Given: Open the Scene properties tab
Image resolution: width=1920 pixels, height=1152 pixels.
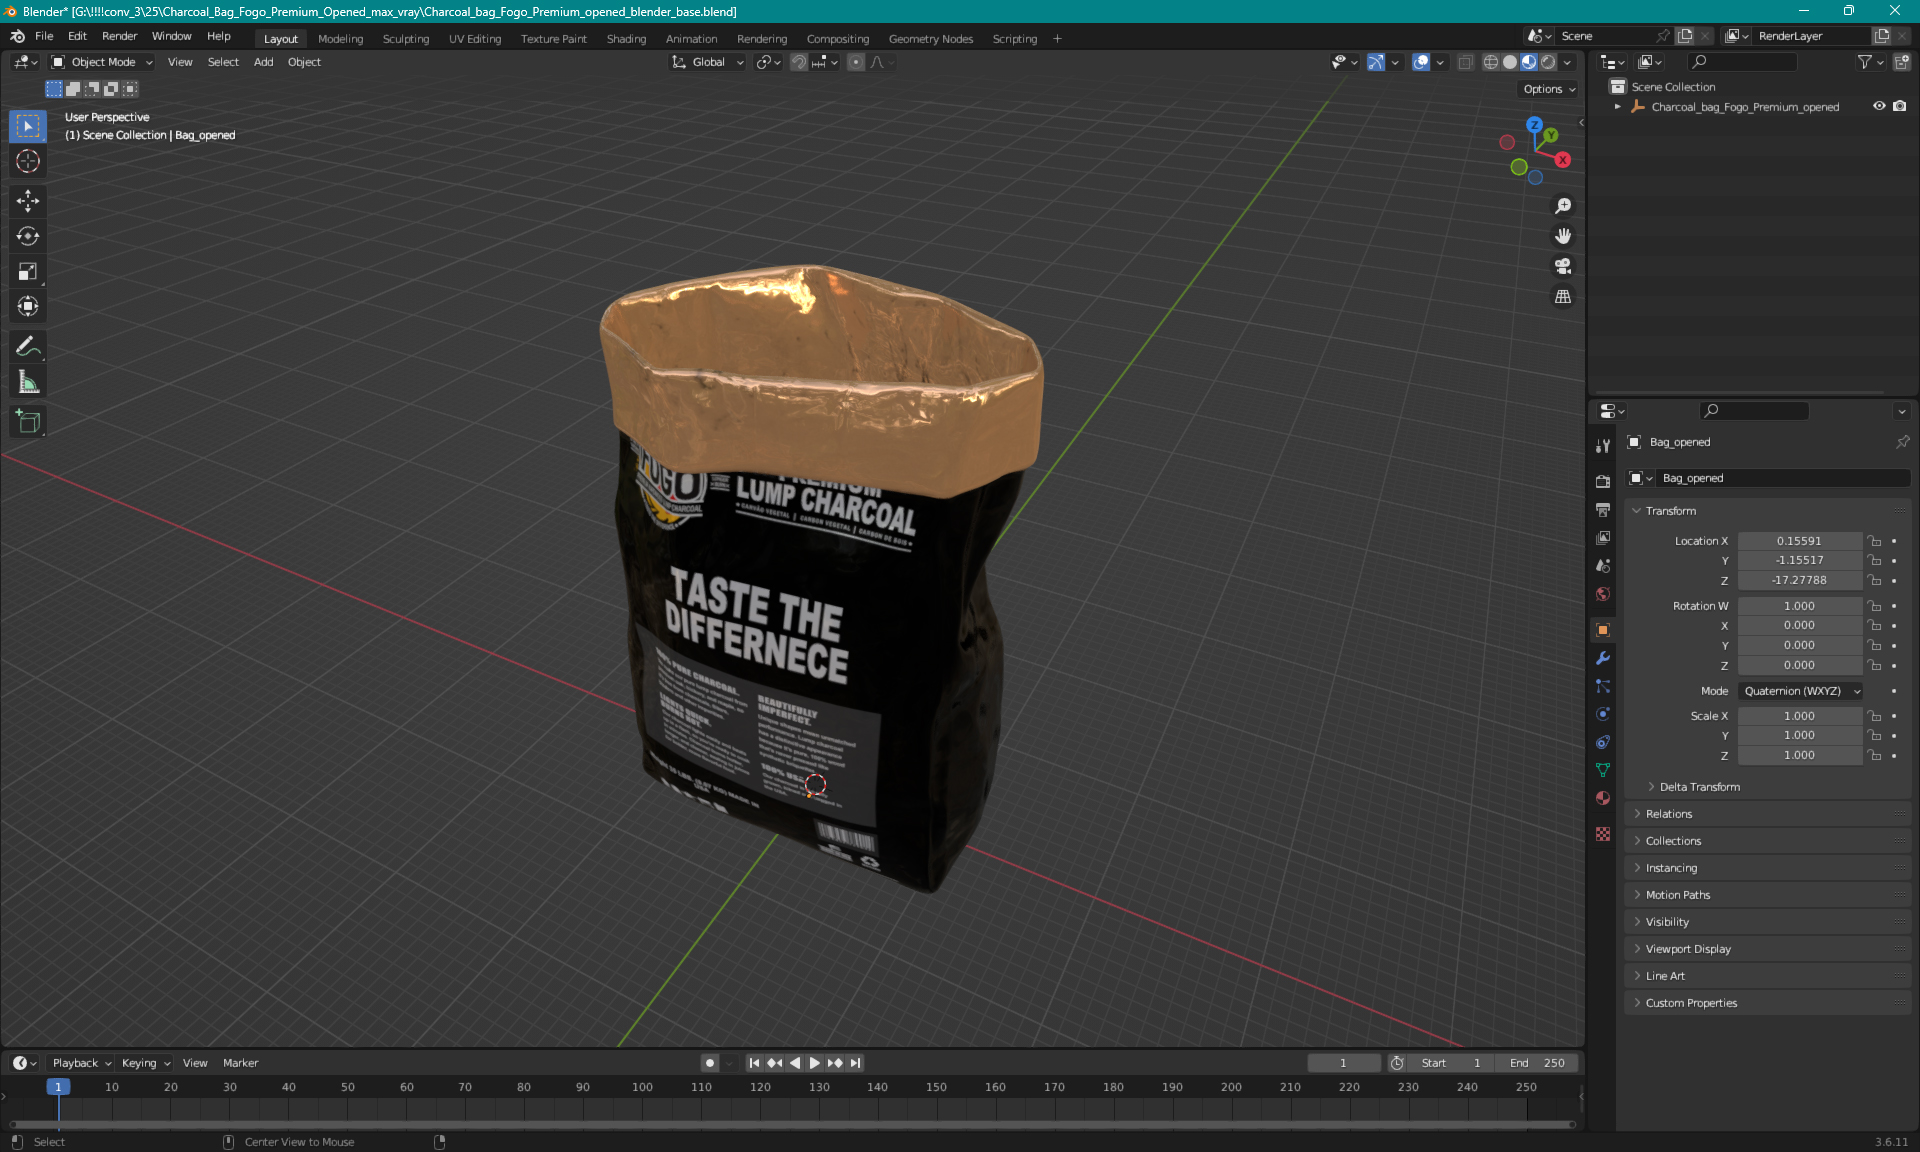Looking at the screenshot, I should (x=1603, y=566).
